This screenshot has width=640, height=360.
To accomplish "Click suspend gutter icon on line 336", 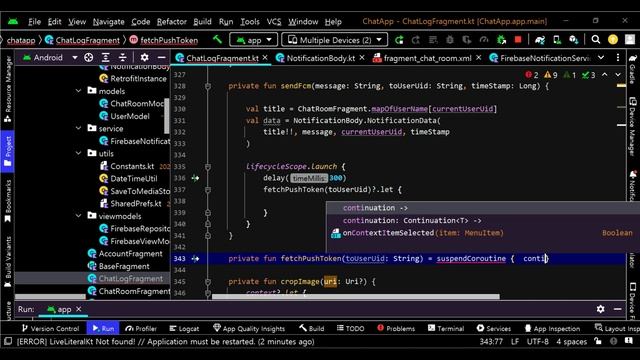I will [196, 178].
